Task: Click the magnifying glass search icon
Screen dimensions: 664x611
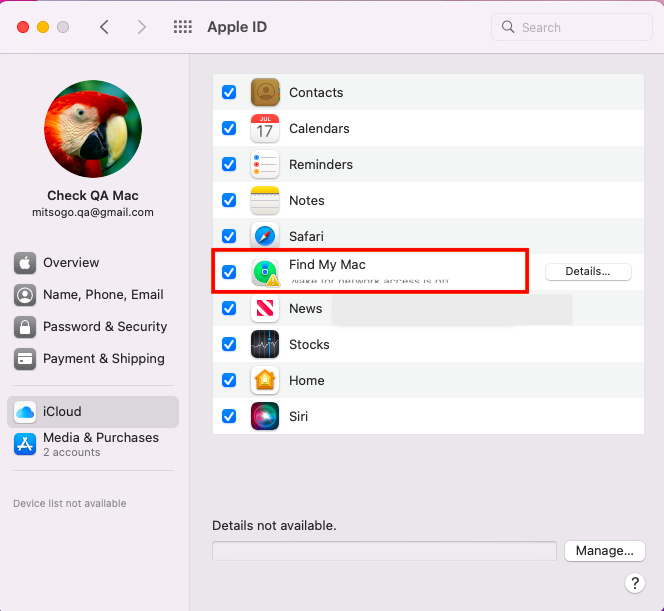Action: click(508, 27)
